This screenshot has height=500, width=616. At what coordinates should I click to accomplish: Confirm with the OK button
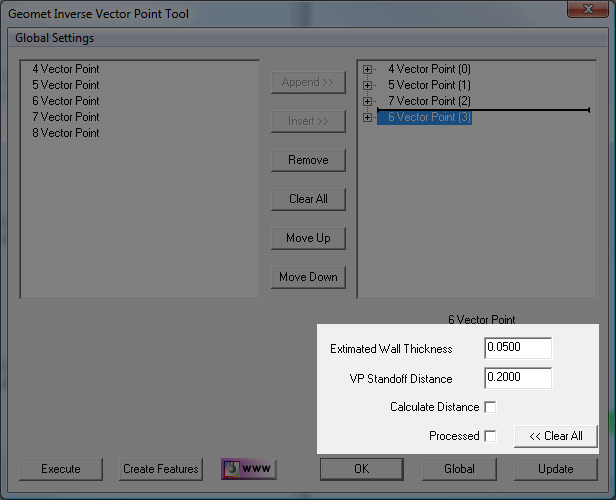[361, 469]
